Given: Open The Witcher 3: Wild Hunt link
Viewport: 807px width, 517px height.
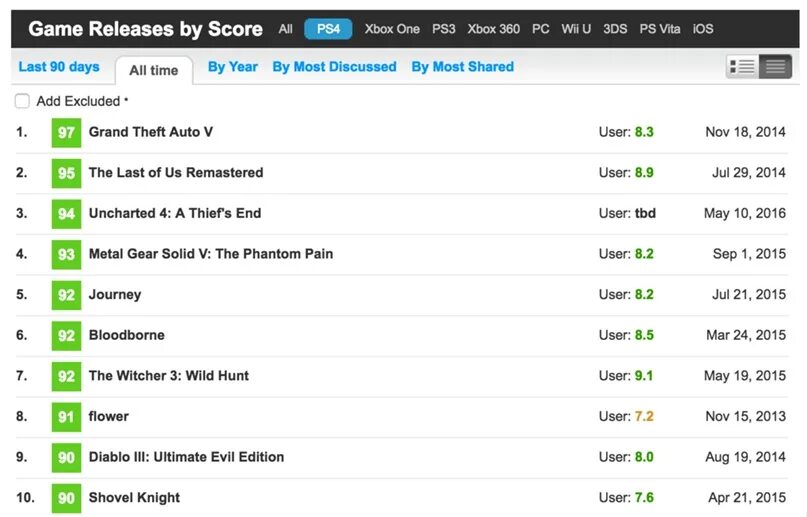Looking at the screenshot, I should click(x=168, y=376).
